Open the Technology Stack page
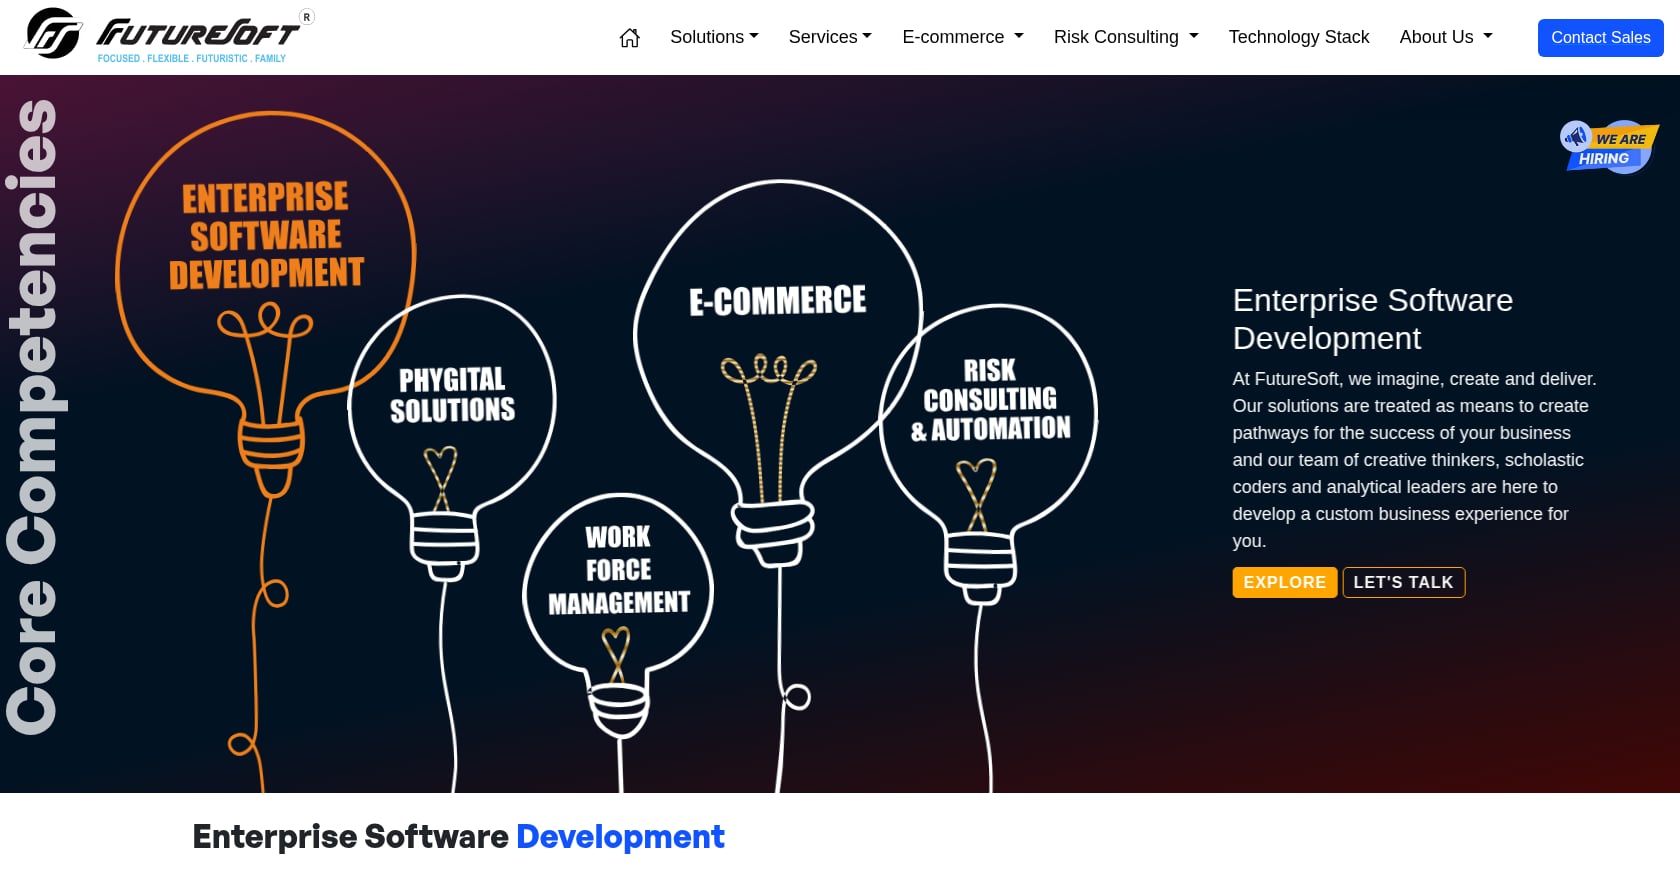Viewport: 1680px width, 876px height. pyautogui.click(x=1299, y=37)
